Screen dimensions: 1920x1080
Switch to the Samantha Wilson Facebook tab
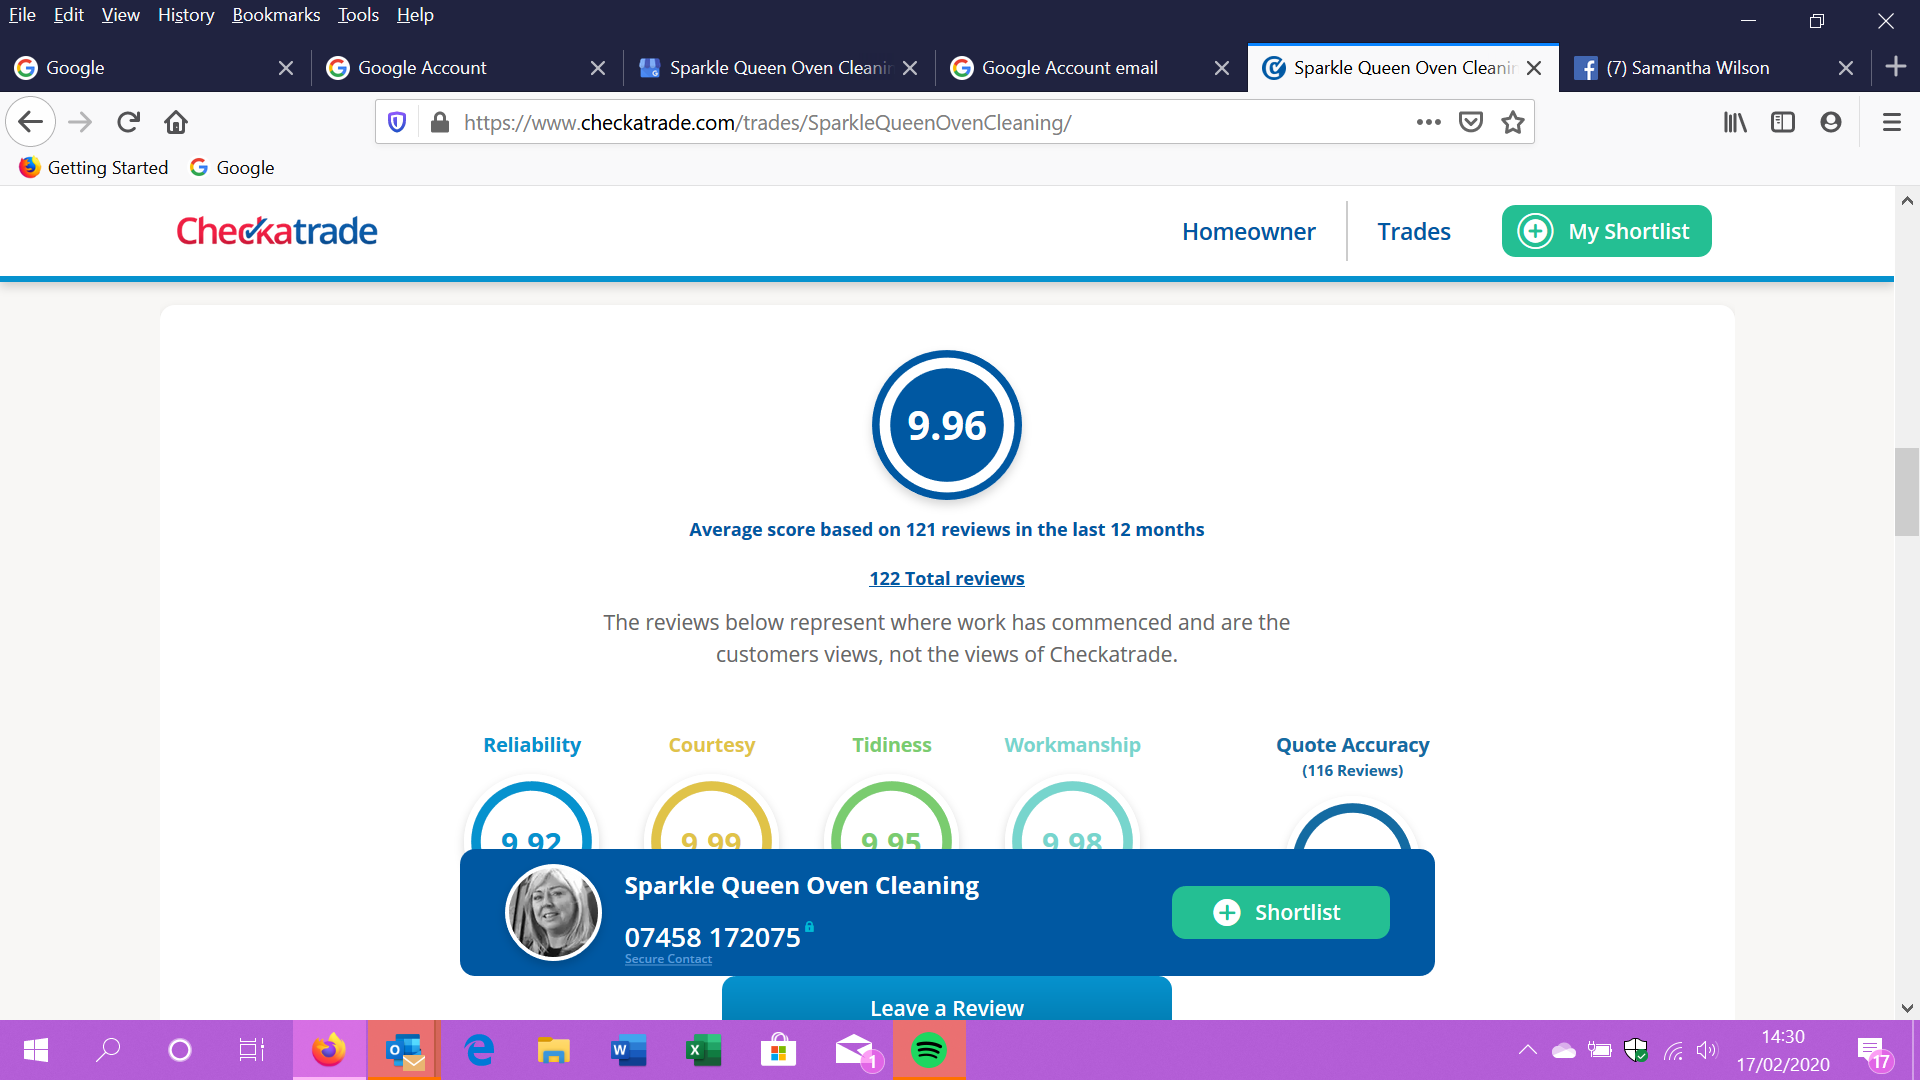pyautogui.click(x=1715, y=68)
